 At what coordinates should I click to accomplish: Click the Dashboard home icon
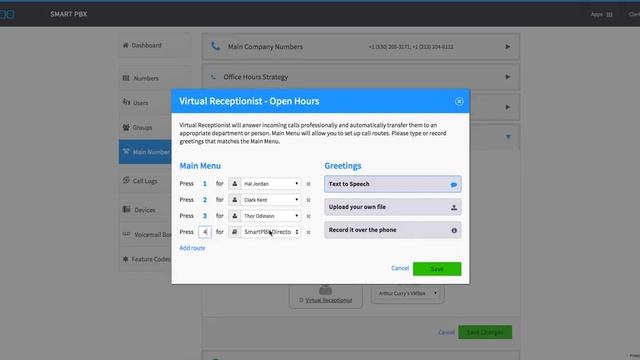point(126,45)
